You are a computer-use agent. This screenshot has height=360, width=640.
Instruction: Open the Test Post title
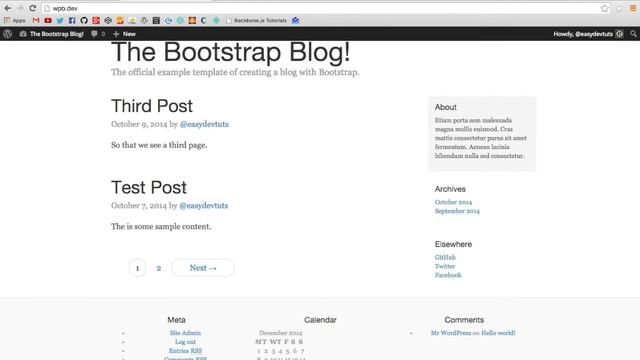coord(149,188)
